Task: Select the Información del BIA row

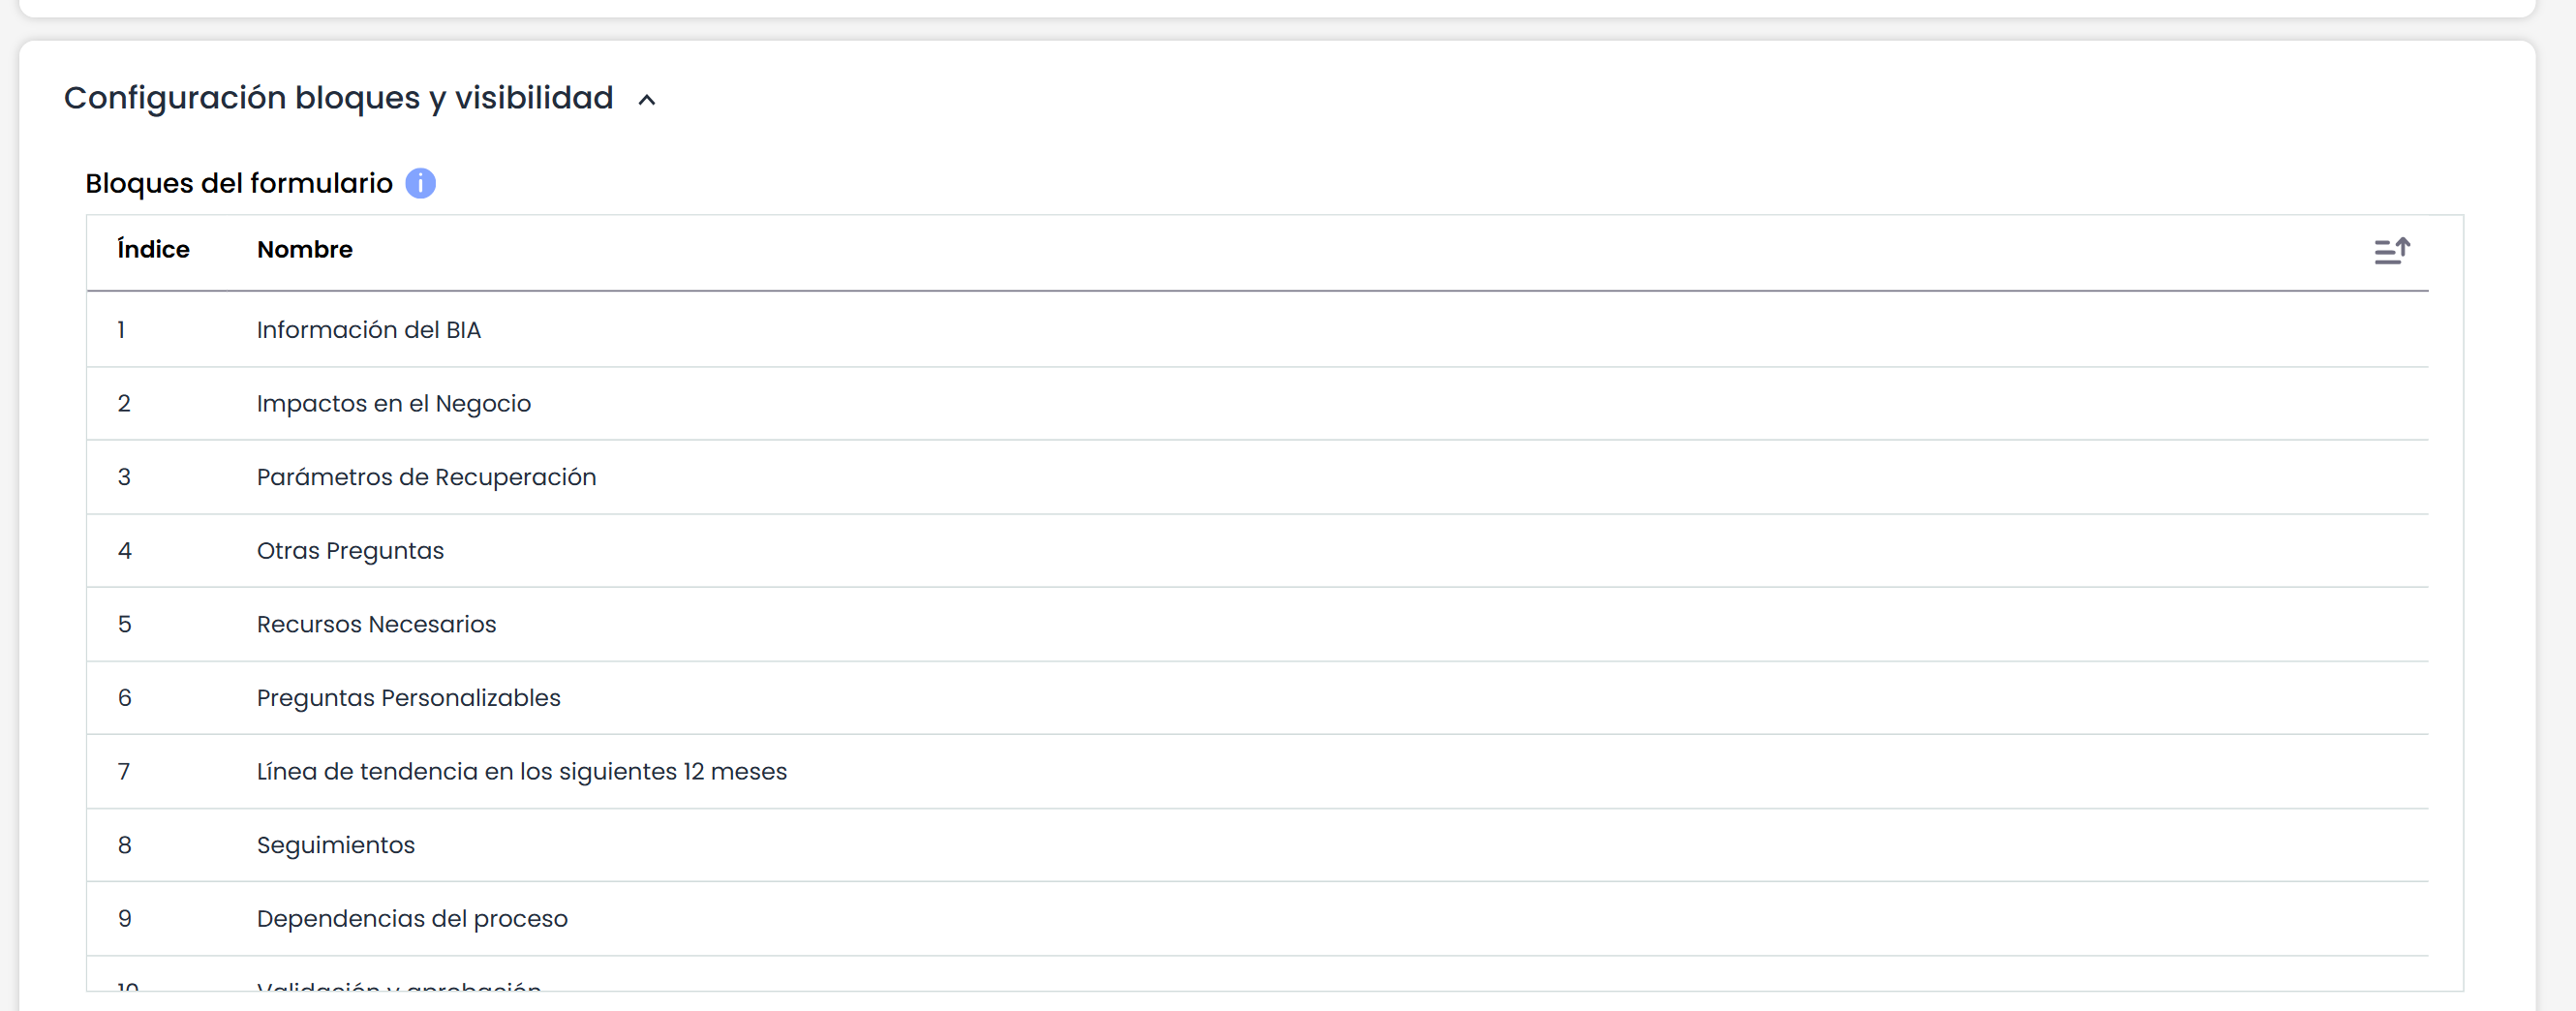Action: coord(1257,330)
